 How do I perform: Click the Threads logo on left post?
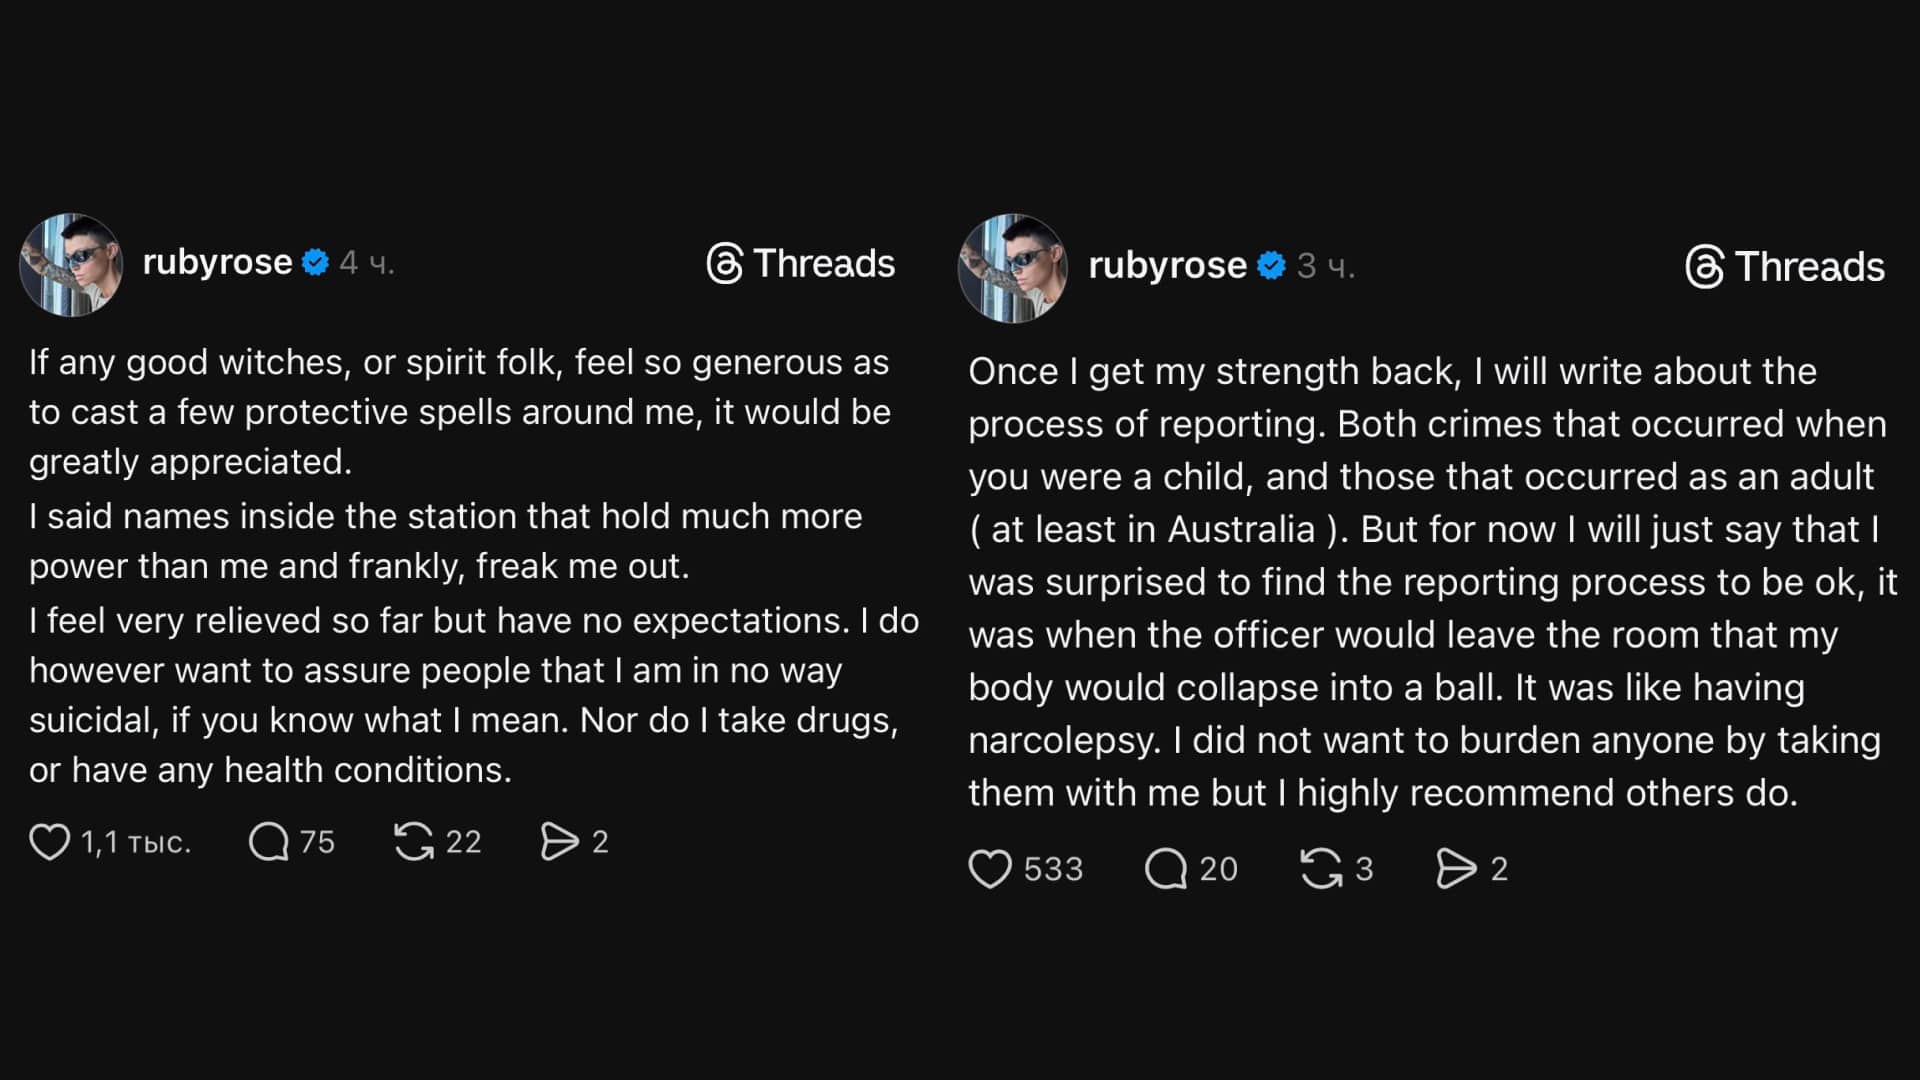[x=800, y=264]
